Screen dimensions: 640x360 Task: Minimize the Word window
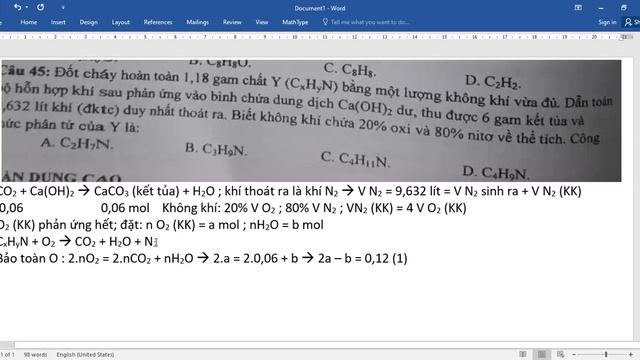tap(600, 8)
